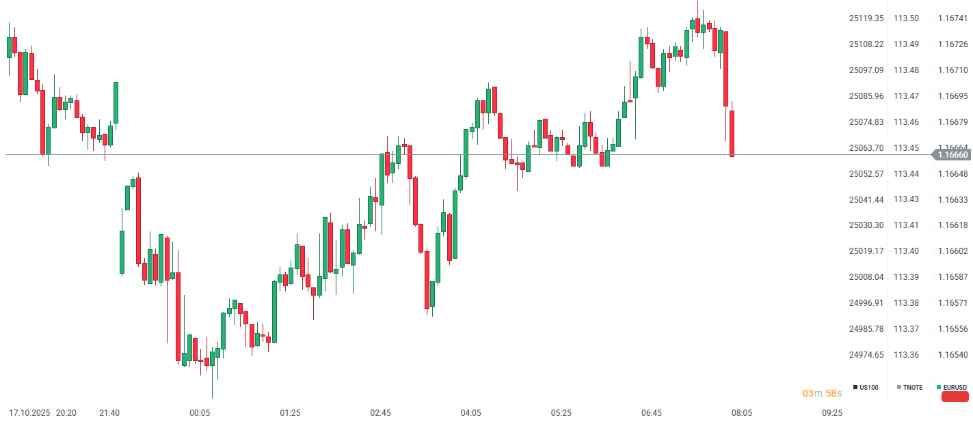Image resolution: width=973 pixels, height=430 pixels.
Task: Click the green EURUSD legend color square
Action: pos(939,387)
